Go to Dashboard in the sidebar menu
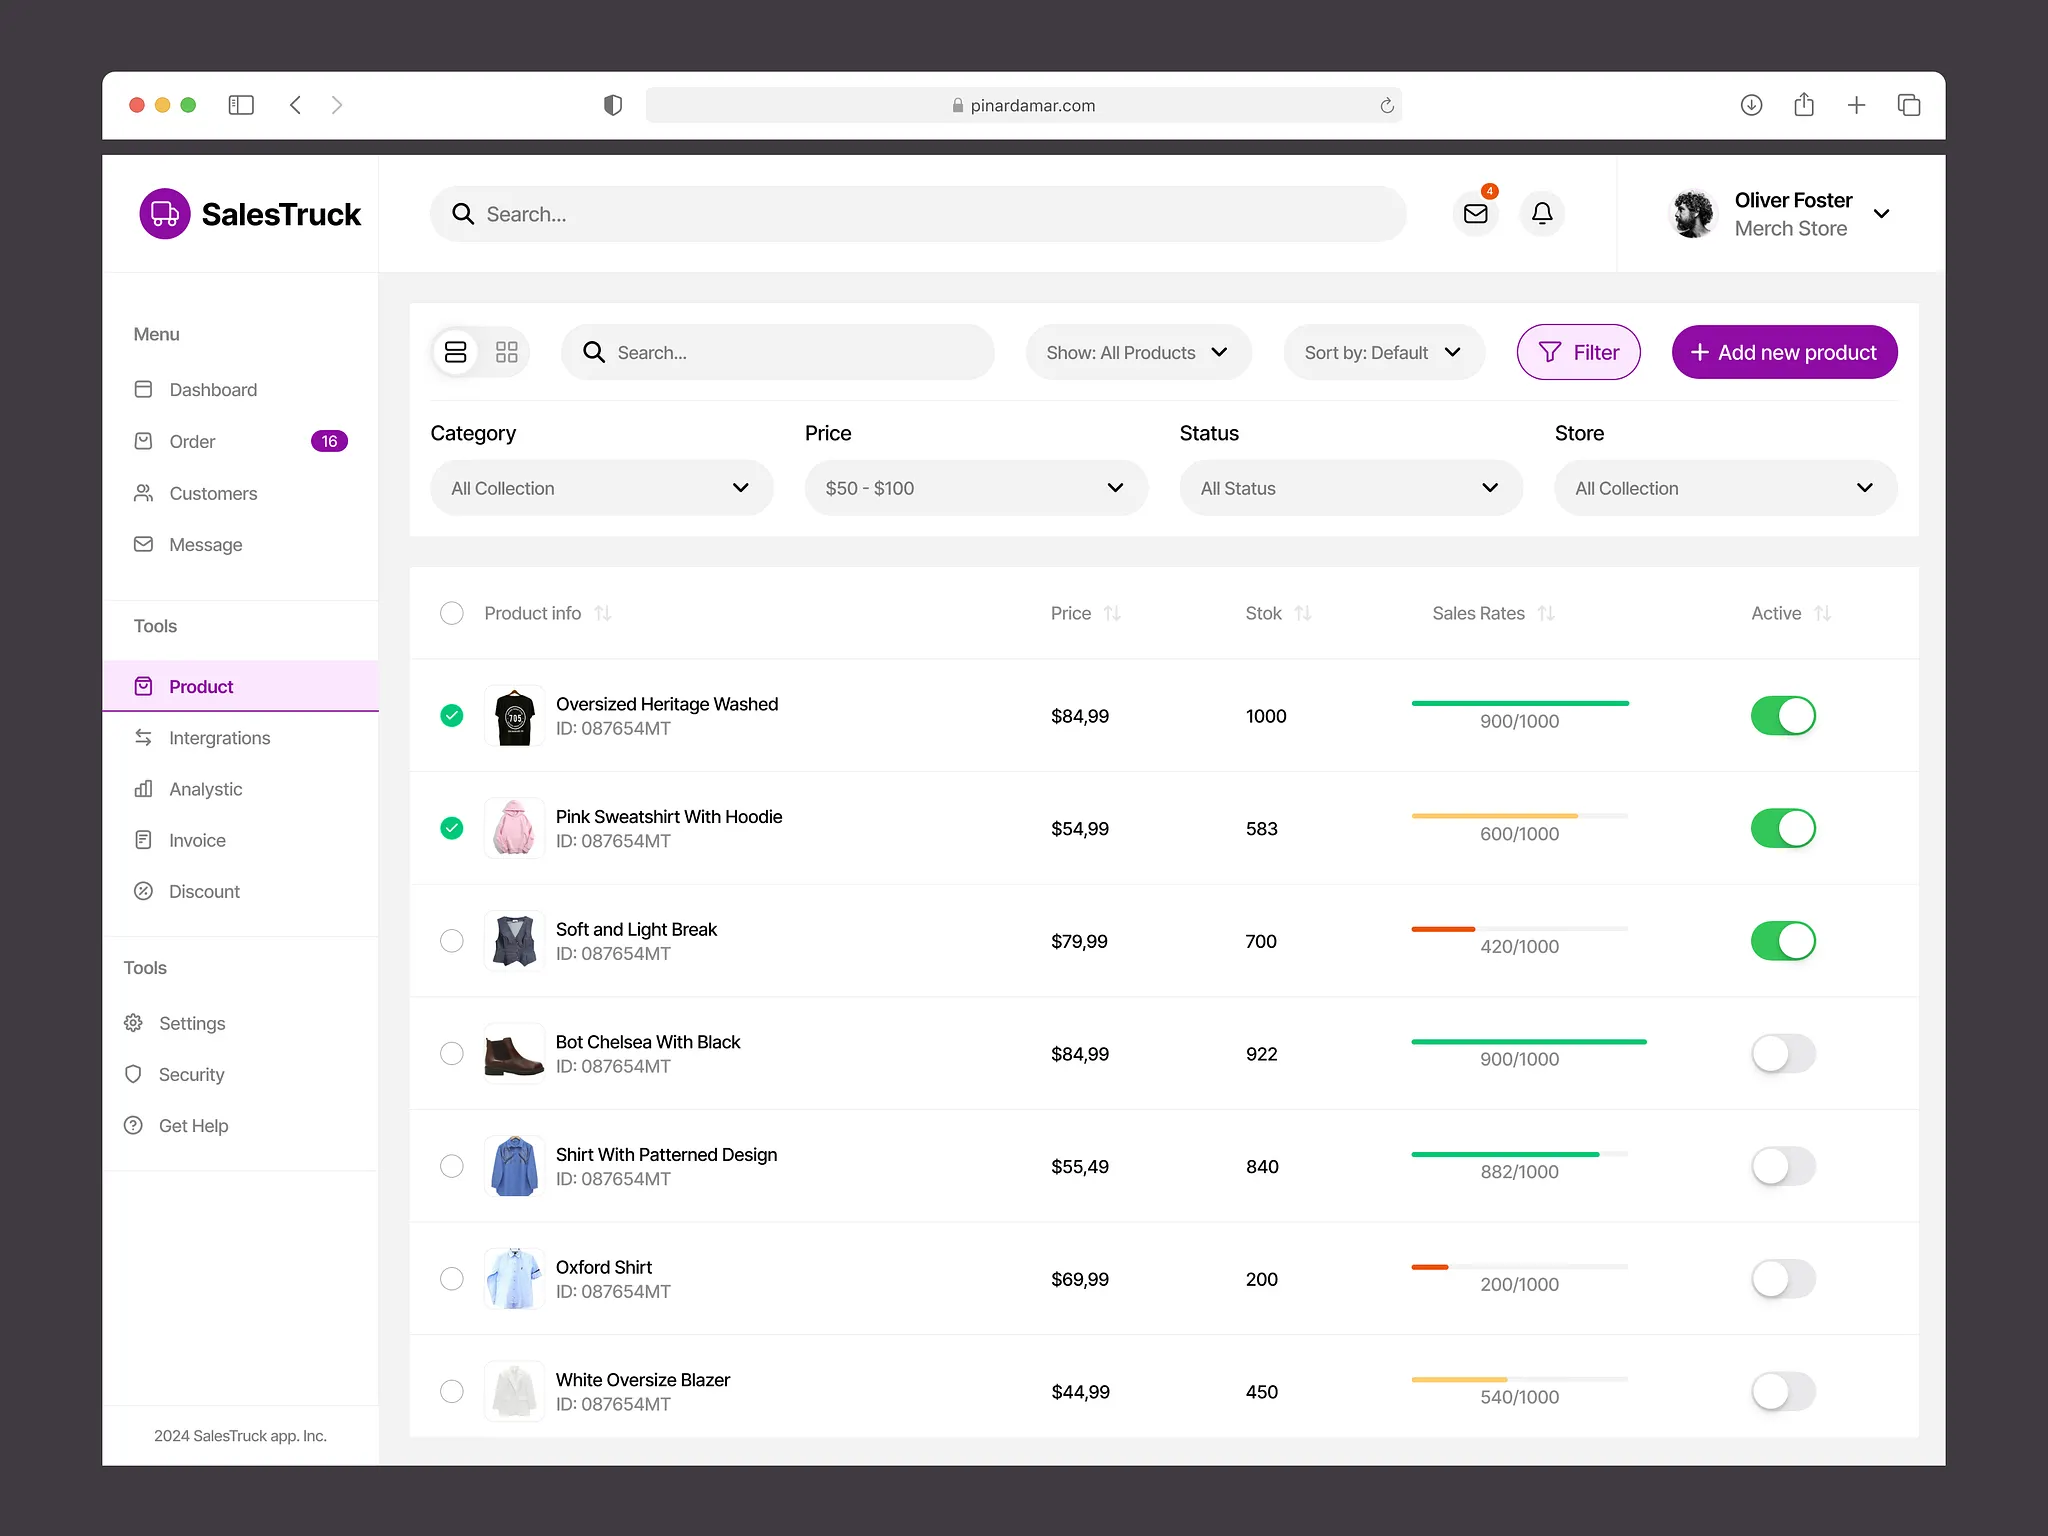 click(213, 390)
